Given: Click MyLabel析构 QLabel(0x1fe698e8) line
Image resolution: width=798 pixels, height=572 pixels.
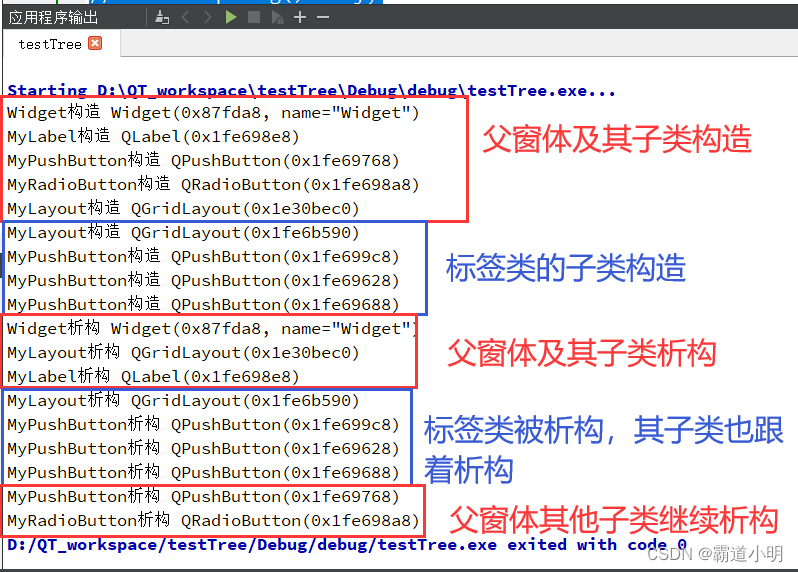Looking at the screenshot, I should 153,376.
